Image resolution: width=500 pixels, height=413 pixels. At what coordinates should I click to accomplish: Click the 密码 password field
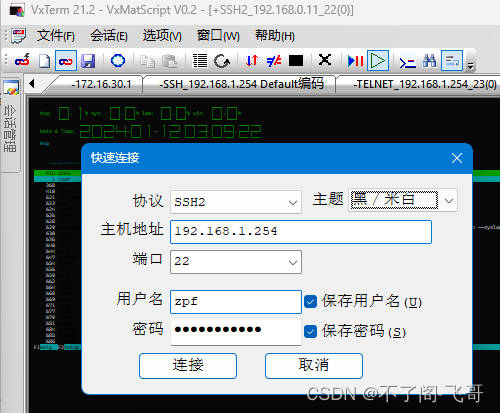236,332
